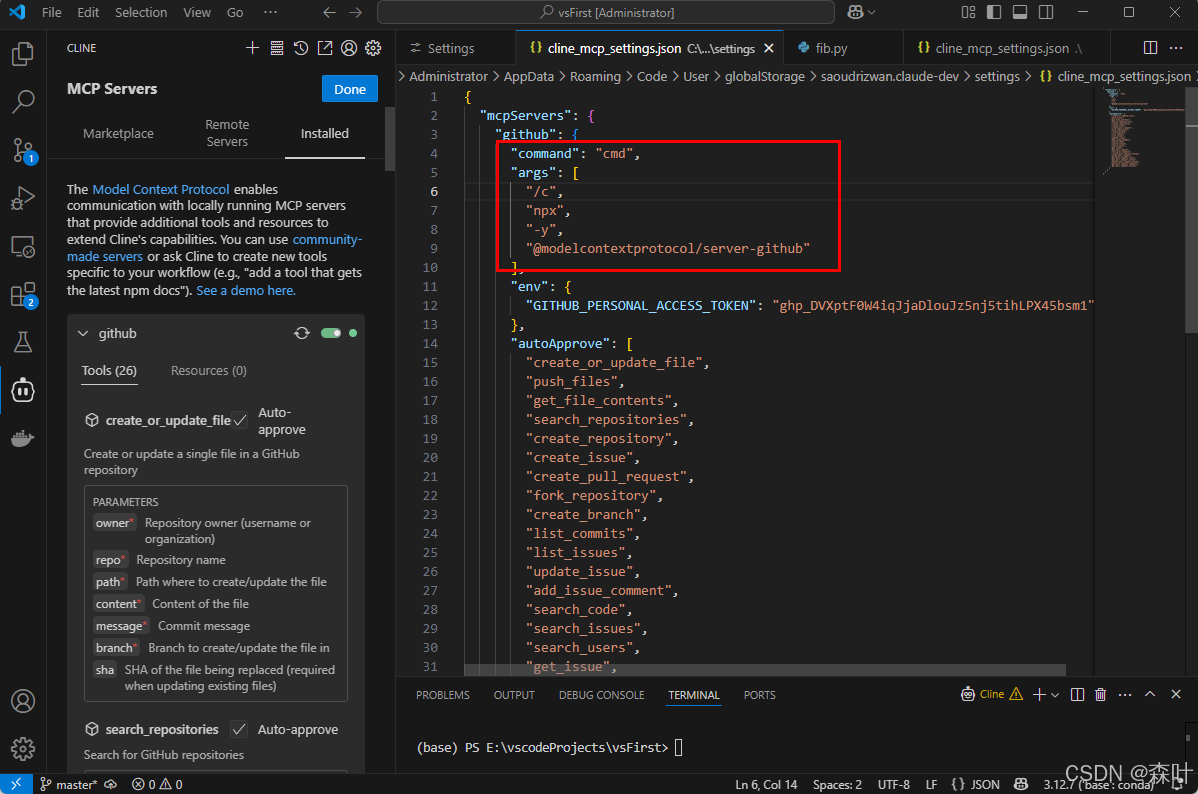The width and height of the screenshot is (1198, 794).
Task: Open editor More Actions ellipsis
Action: (1176, 48)
